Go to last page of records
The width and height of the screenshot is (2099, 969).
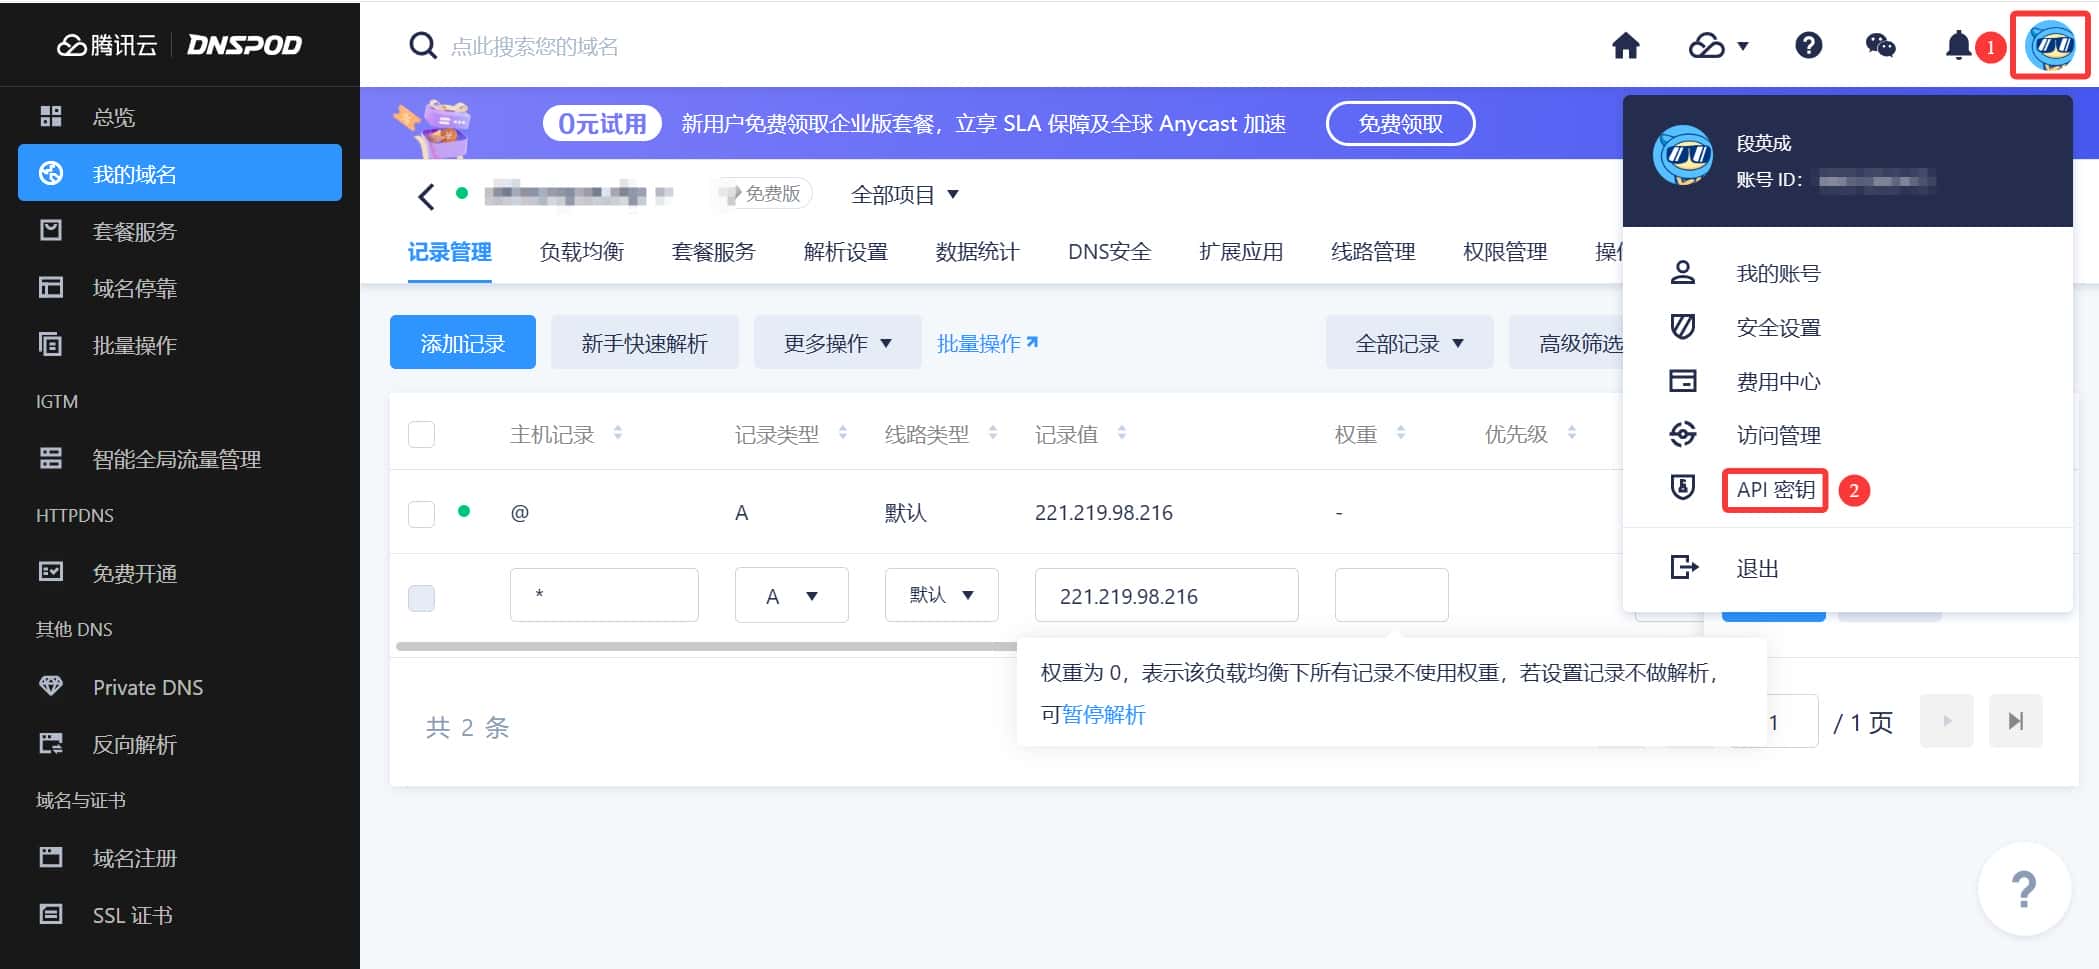click(x=2015, y=721)
